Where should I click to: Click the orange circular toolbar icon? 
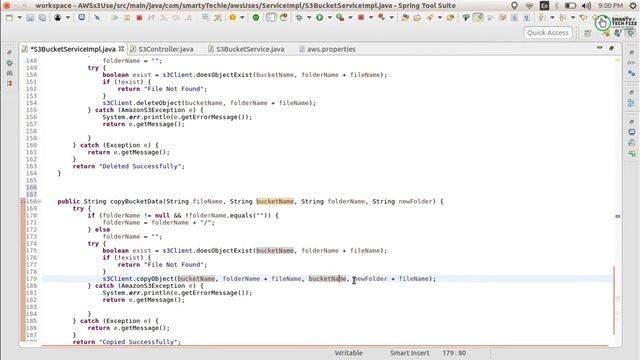click(232, 18)
